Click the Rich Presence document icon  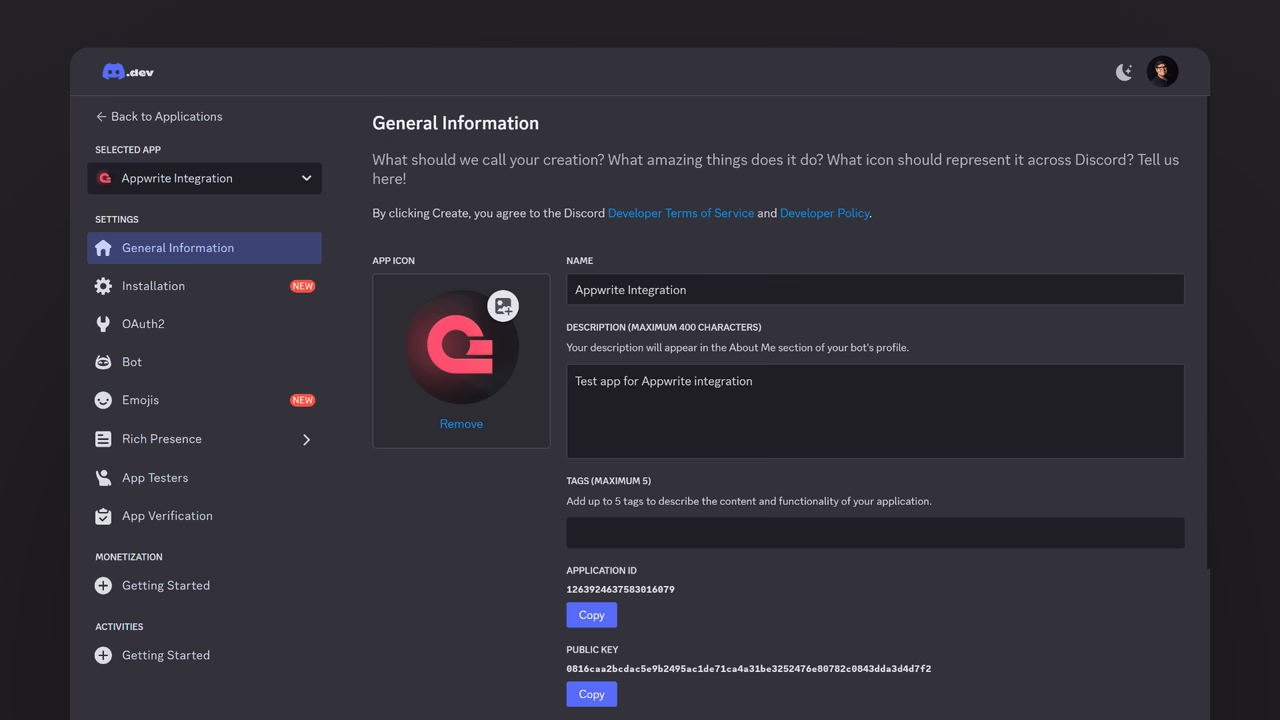(x=103, y=439)
